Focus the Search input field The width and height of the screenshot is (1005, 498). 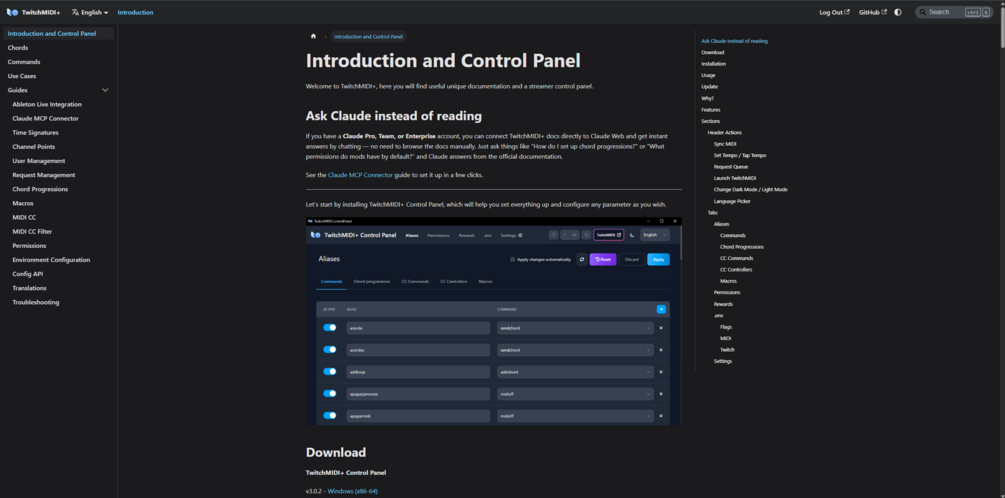tap(954, 12)
